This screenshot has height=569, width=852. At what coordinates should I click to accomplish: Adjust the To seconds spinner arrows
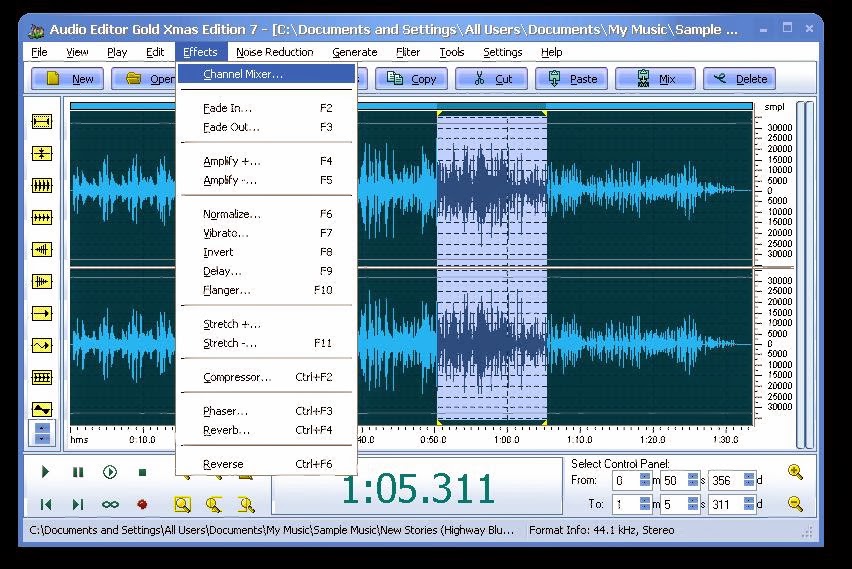click(693, 504)
